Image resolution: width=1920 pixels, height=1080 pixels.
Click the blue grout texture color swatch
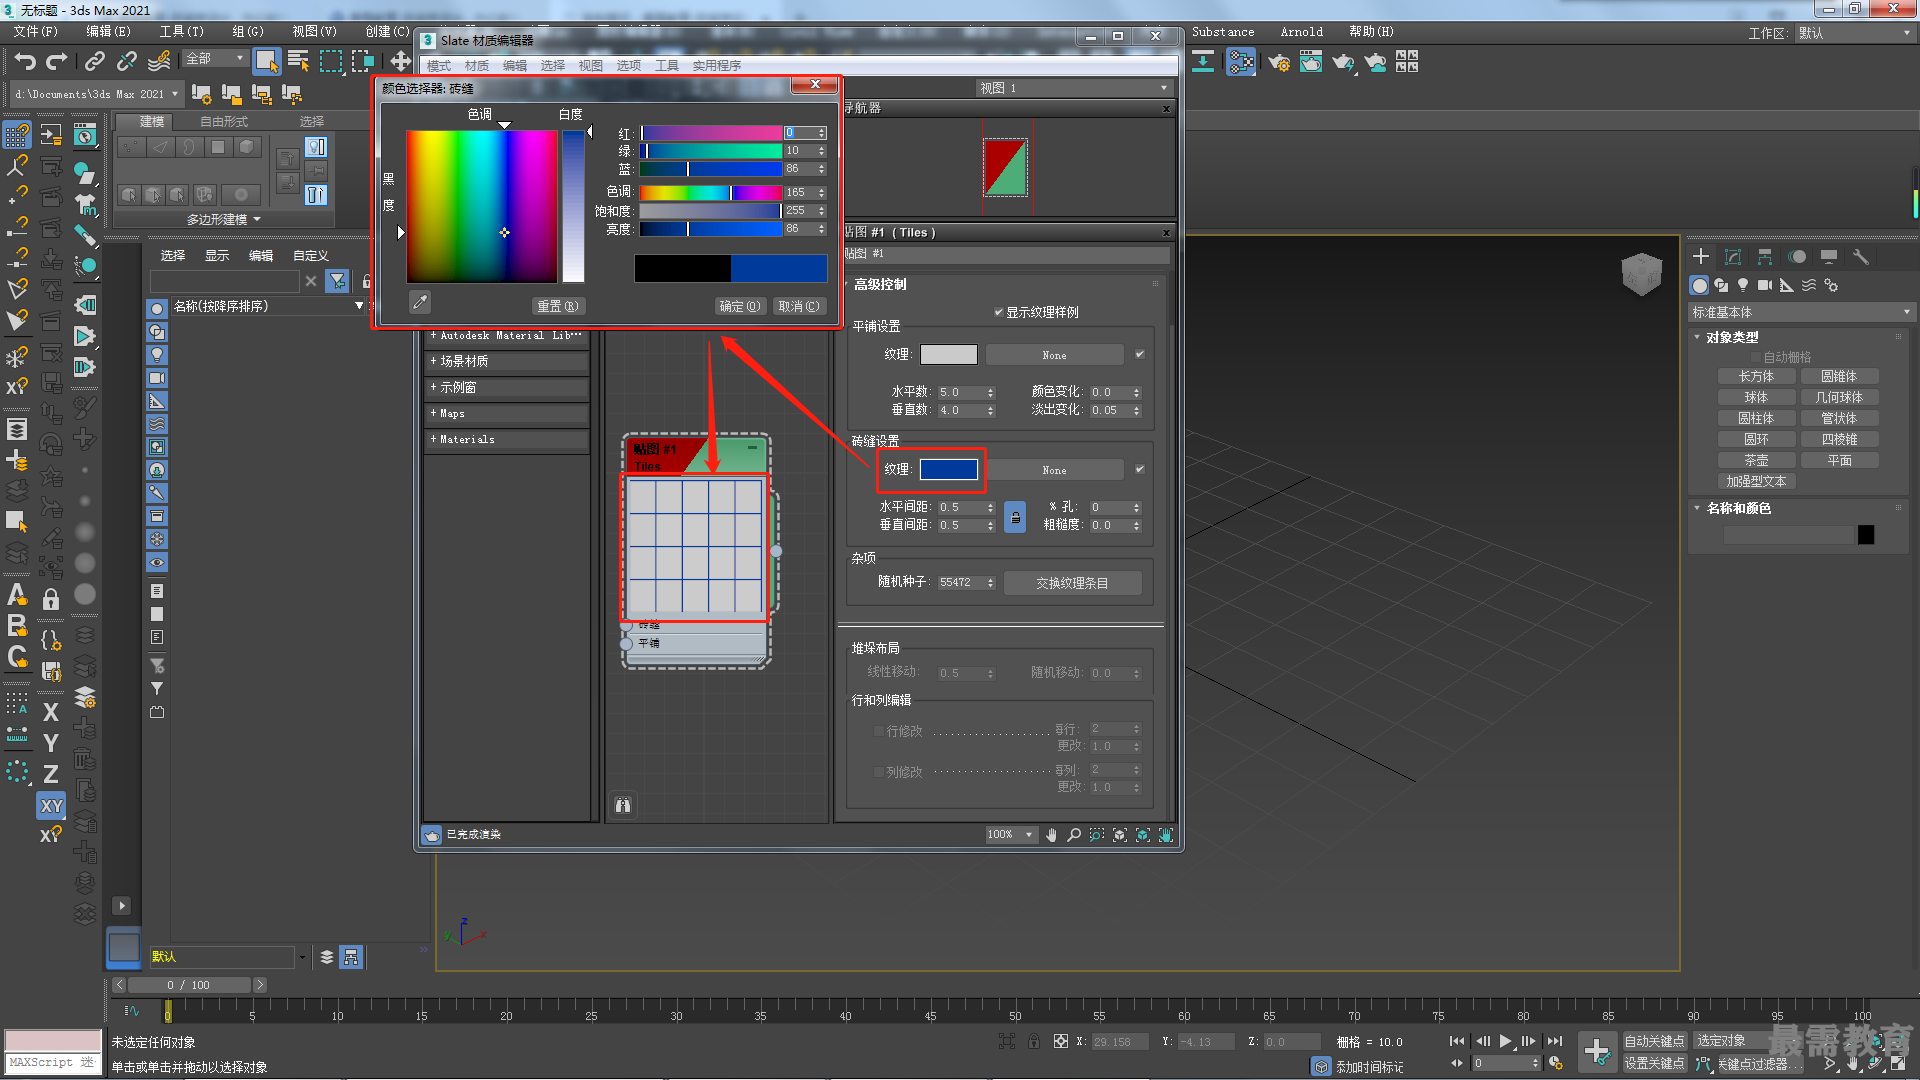pyautogui.click(x=949, y=470)
